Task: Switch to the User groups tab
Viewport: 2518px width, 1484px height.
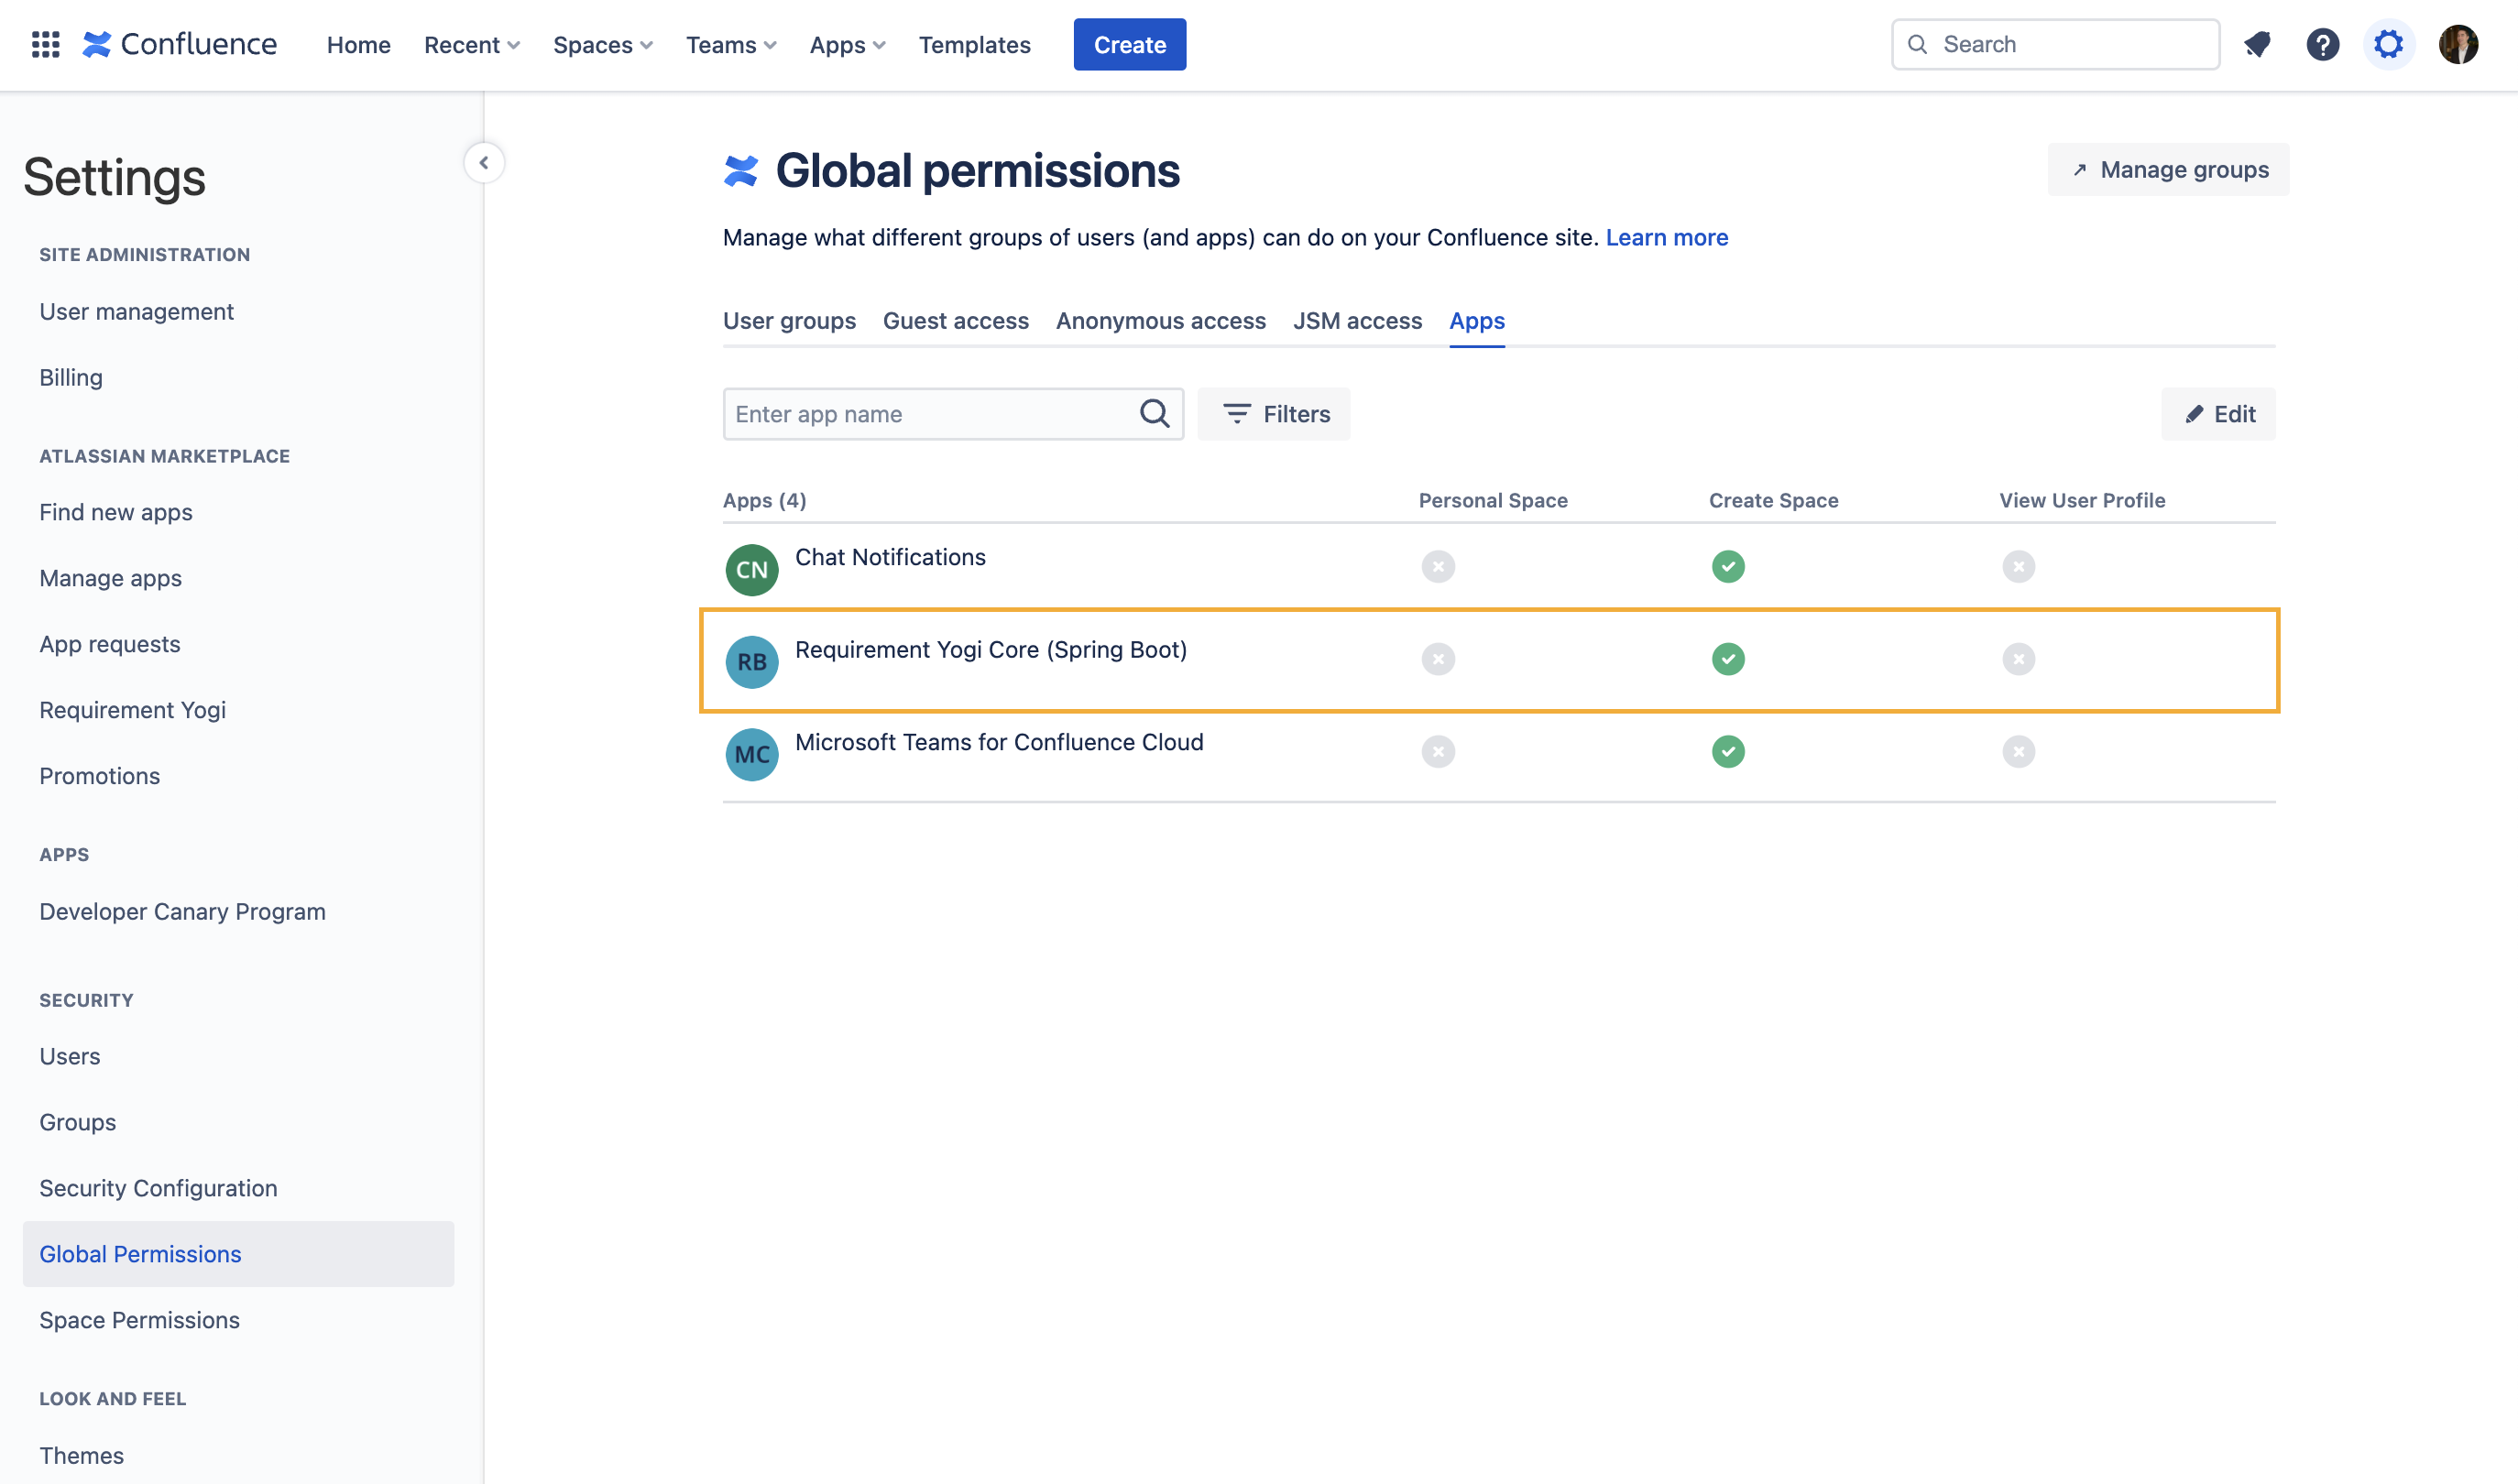Action: coord(789,321)
